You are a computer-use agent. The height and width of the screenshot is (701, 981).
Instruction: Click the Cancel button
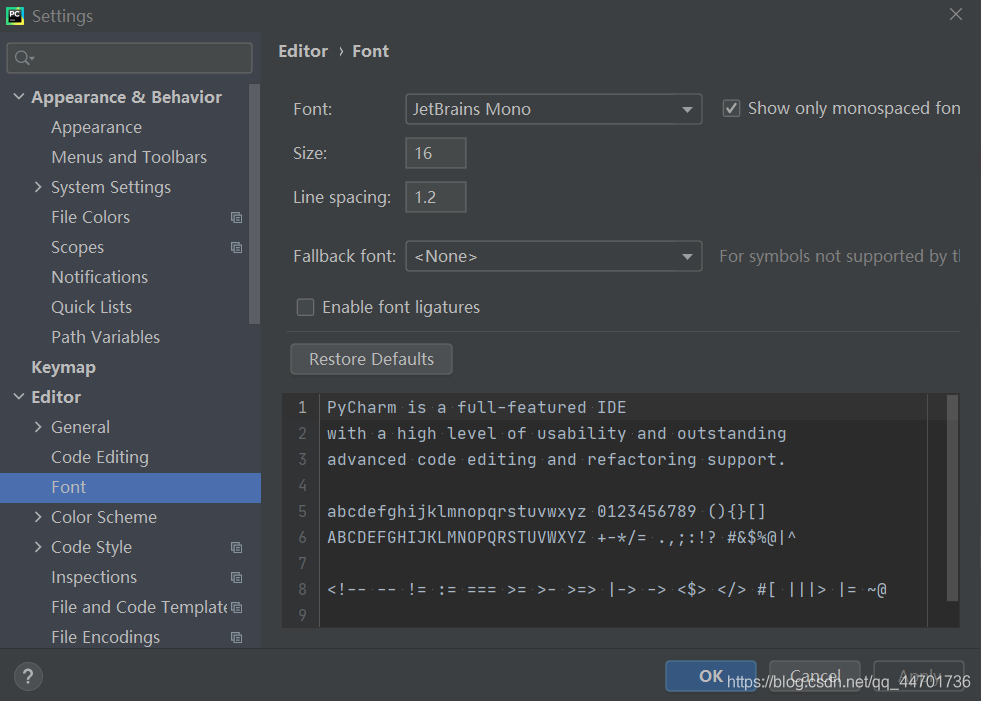(x=815, y=676)
